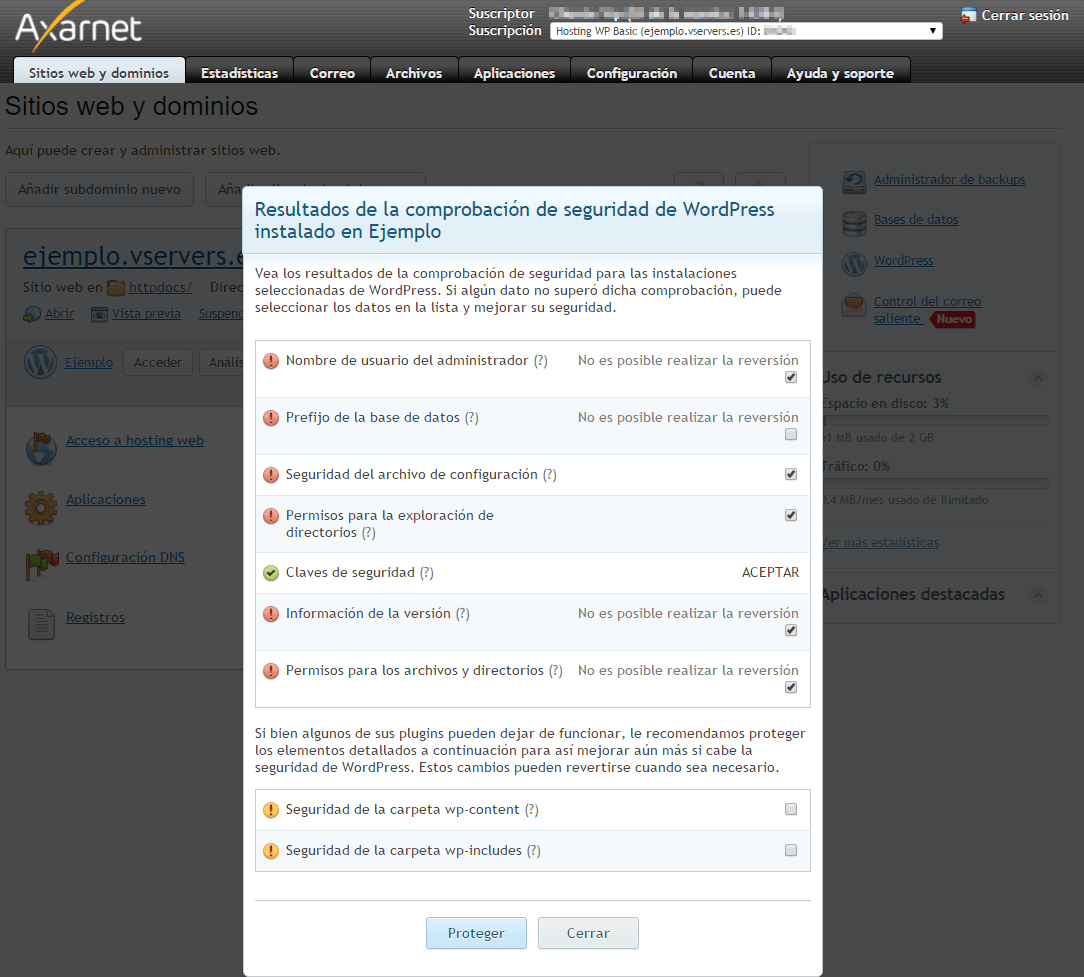Open the Administrador de backups link
The image size is (1084, 977).
[949, 180]
